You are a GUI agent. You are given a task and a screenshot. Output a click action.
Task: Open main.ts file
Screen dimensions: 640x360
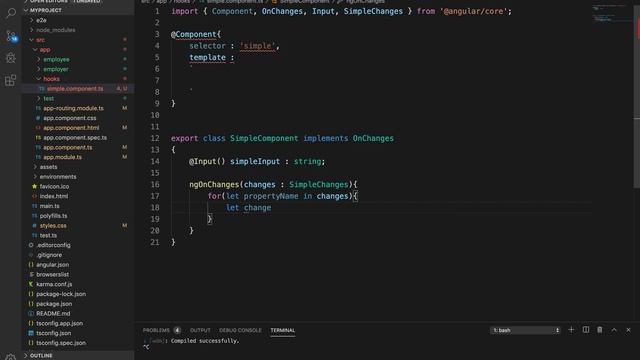click(49, 206)
